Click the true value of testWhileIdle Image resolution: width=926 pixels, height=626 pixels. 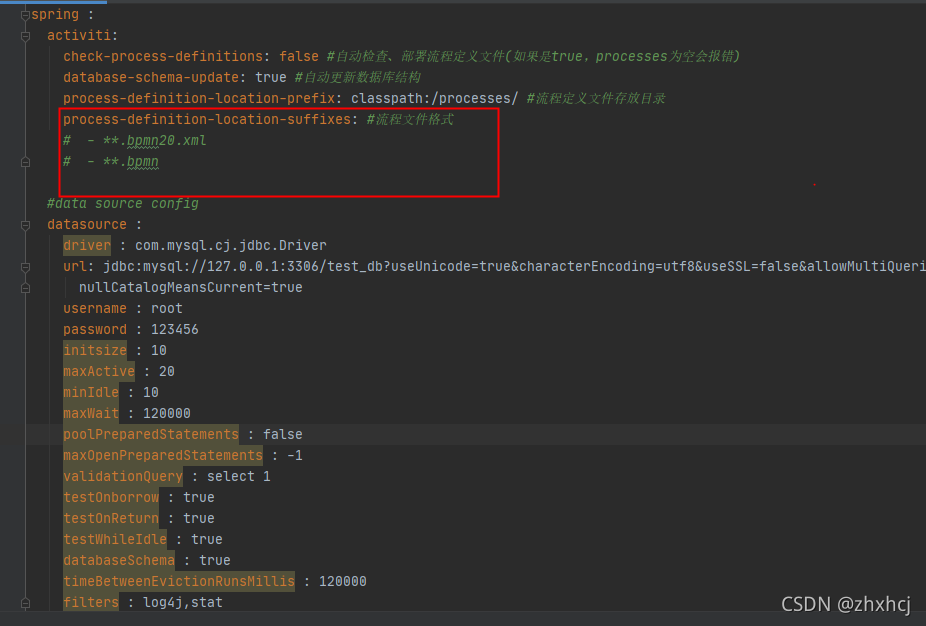pyautogui.click(x=207, y=539)
